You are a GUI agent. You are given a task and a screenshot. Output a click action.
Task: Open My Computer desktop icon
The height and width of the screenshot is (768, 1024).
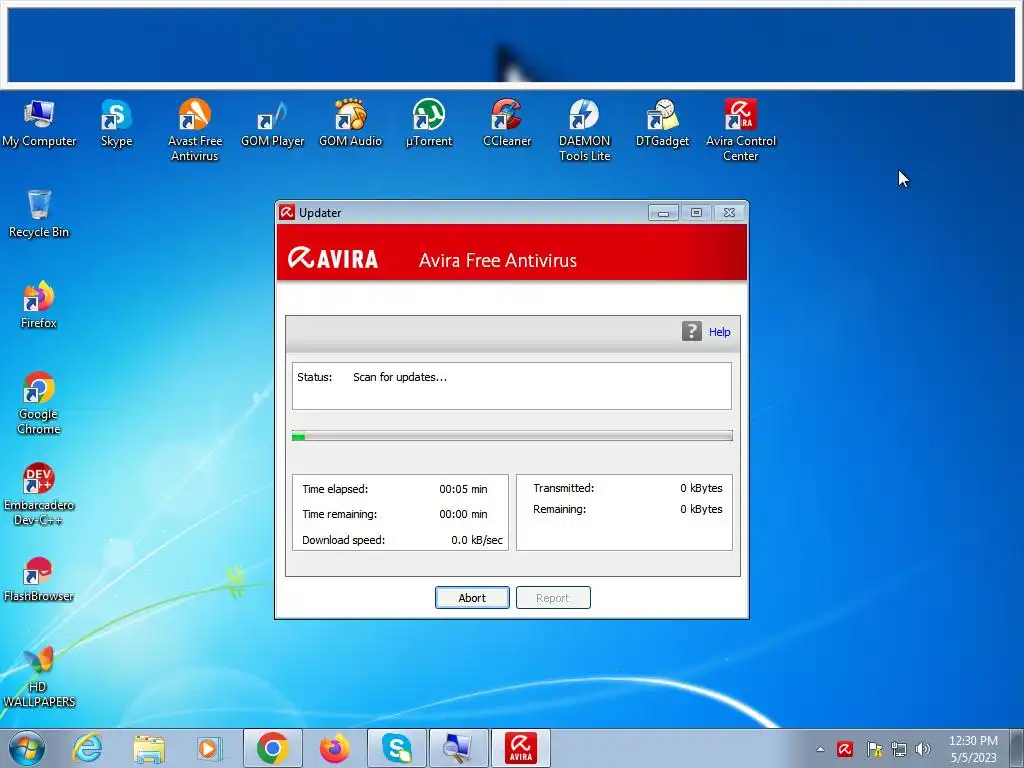click(x=39, y=123)
